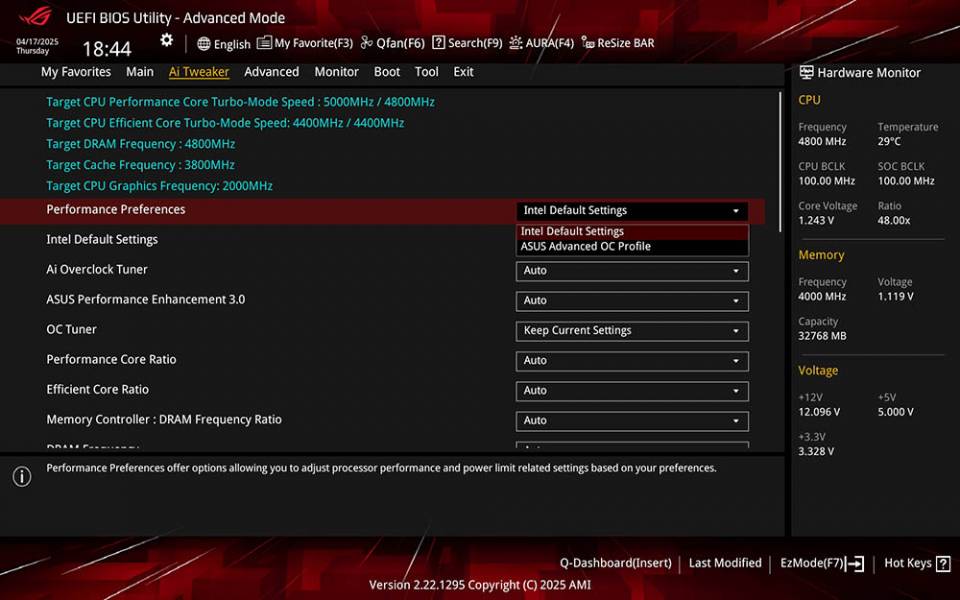Open the Exit tab
Image resolution: width=960 pixels, height=600 pixels.
tap(463, 72)
